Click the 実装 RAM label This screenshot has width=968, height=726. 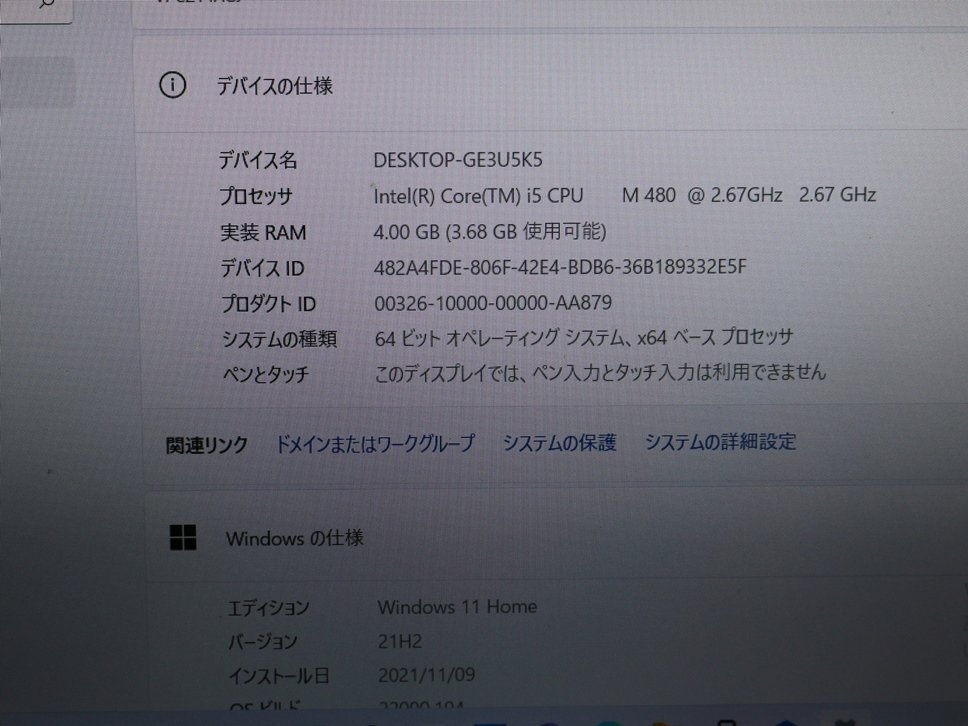tap(264, 233)
